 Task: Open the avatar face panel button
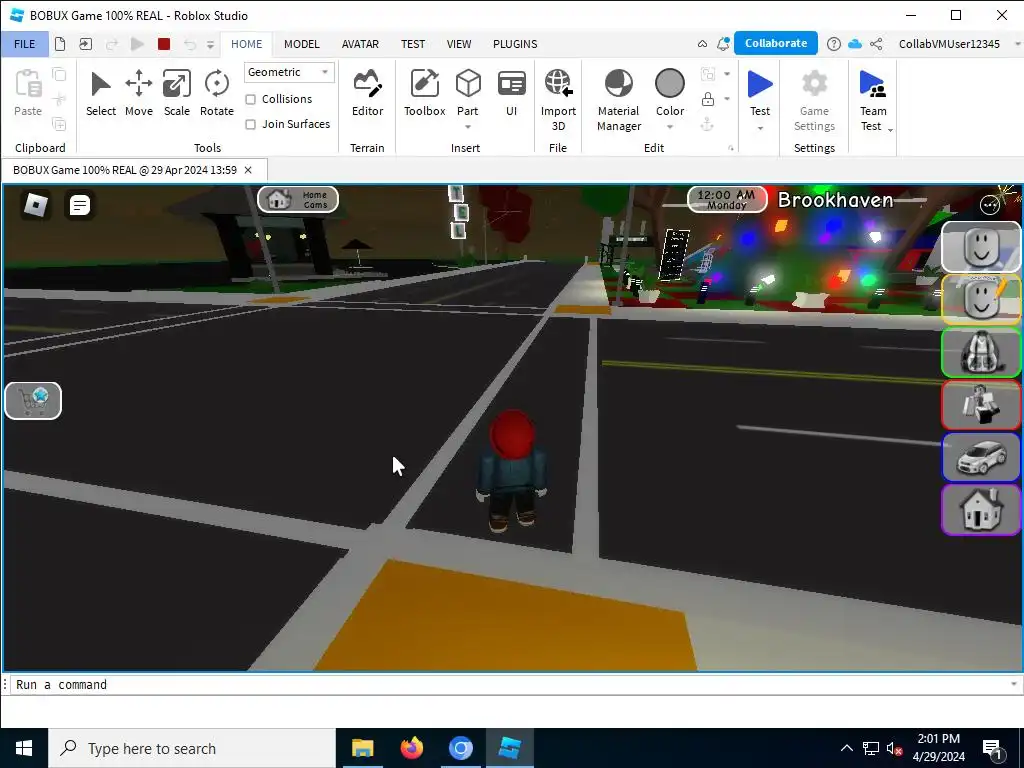click(x=980, y=248)
